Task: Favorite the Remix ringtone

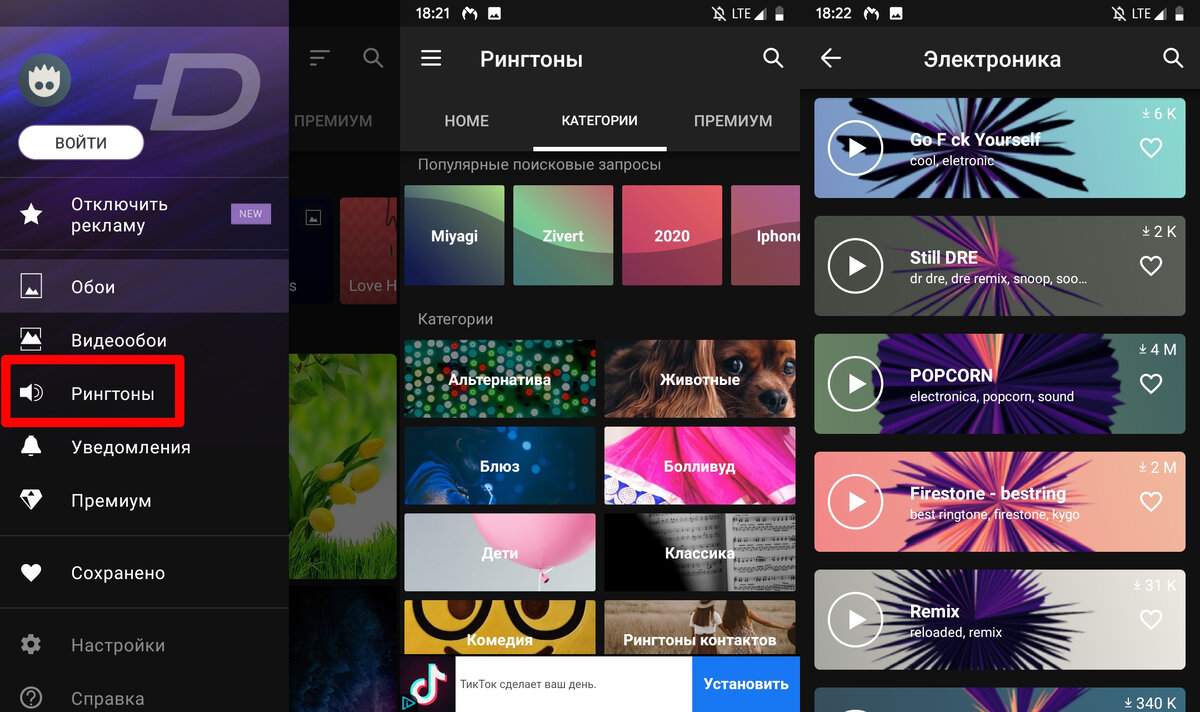Action: (1151, 620)
